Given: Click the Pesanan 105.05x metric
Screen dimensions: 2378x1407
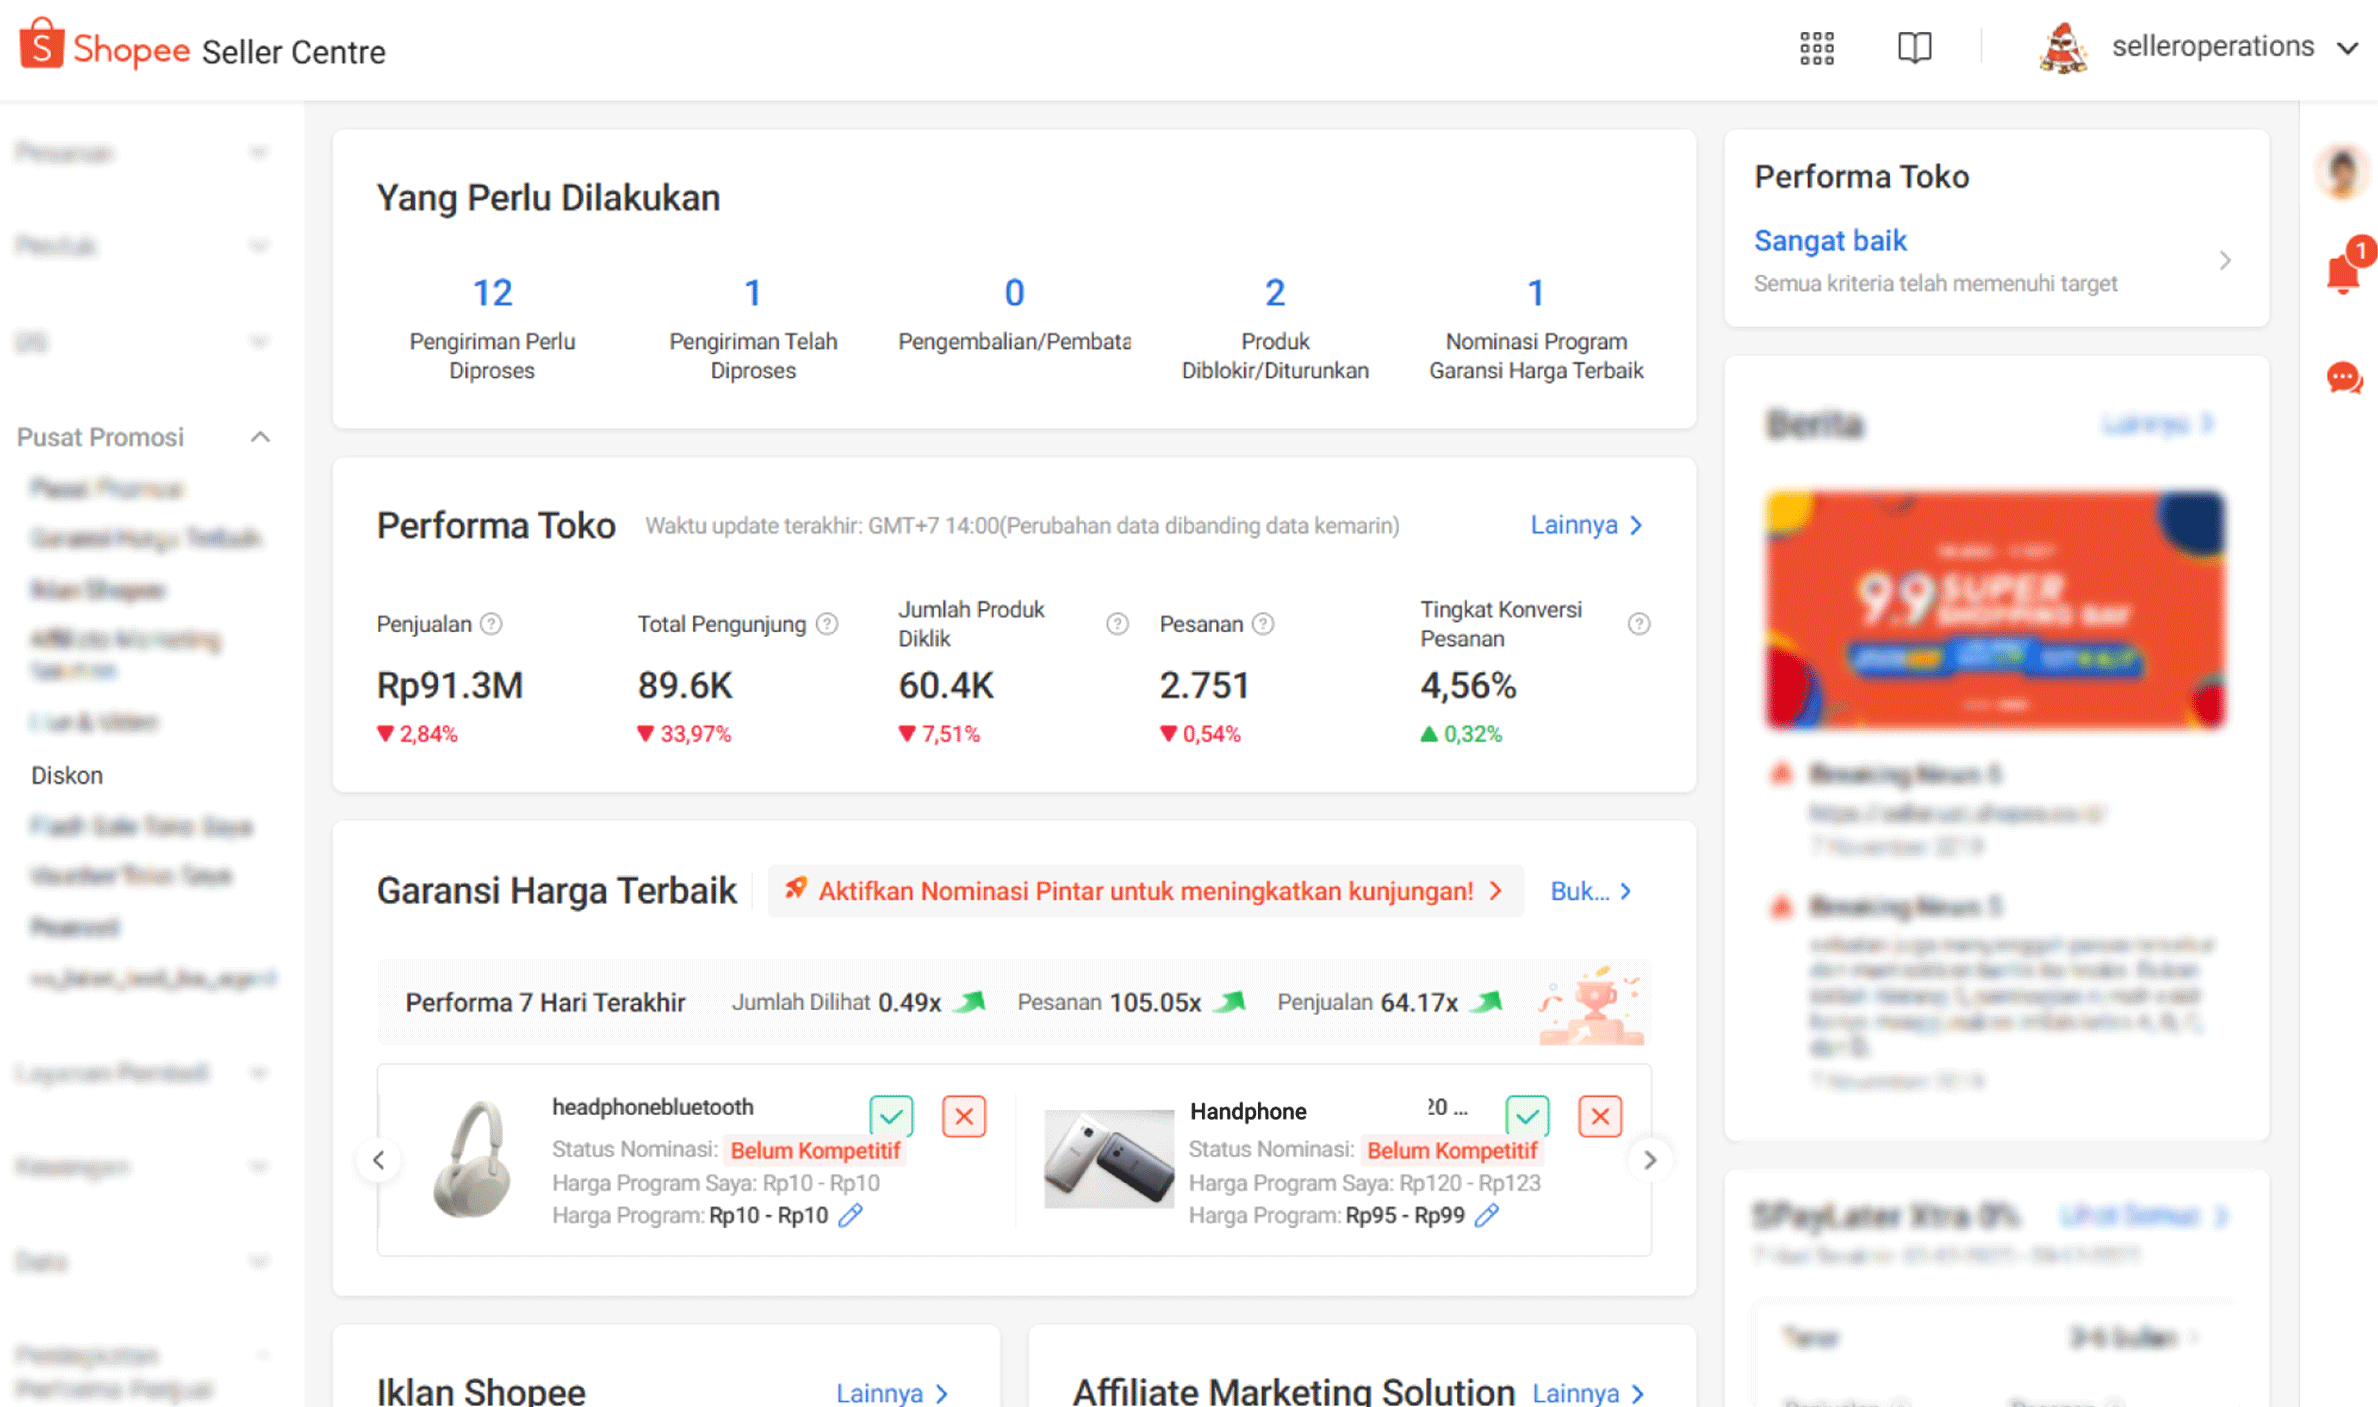Looking at the screenshot, I should pos(1131,1003).
